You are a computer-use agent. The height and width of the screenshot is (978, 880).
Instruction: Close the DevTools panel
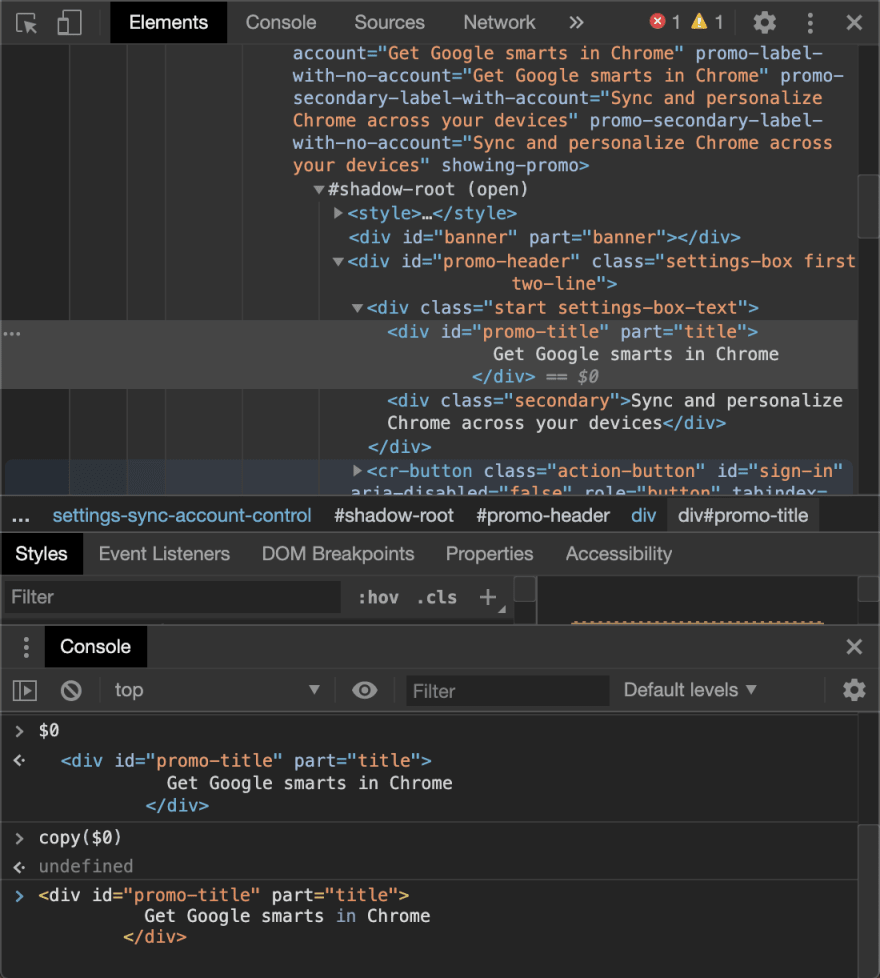tap(854, 23)
